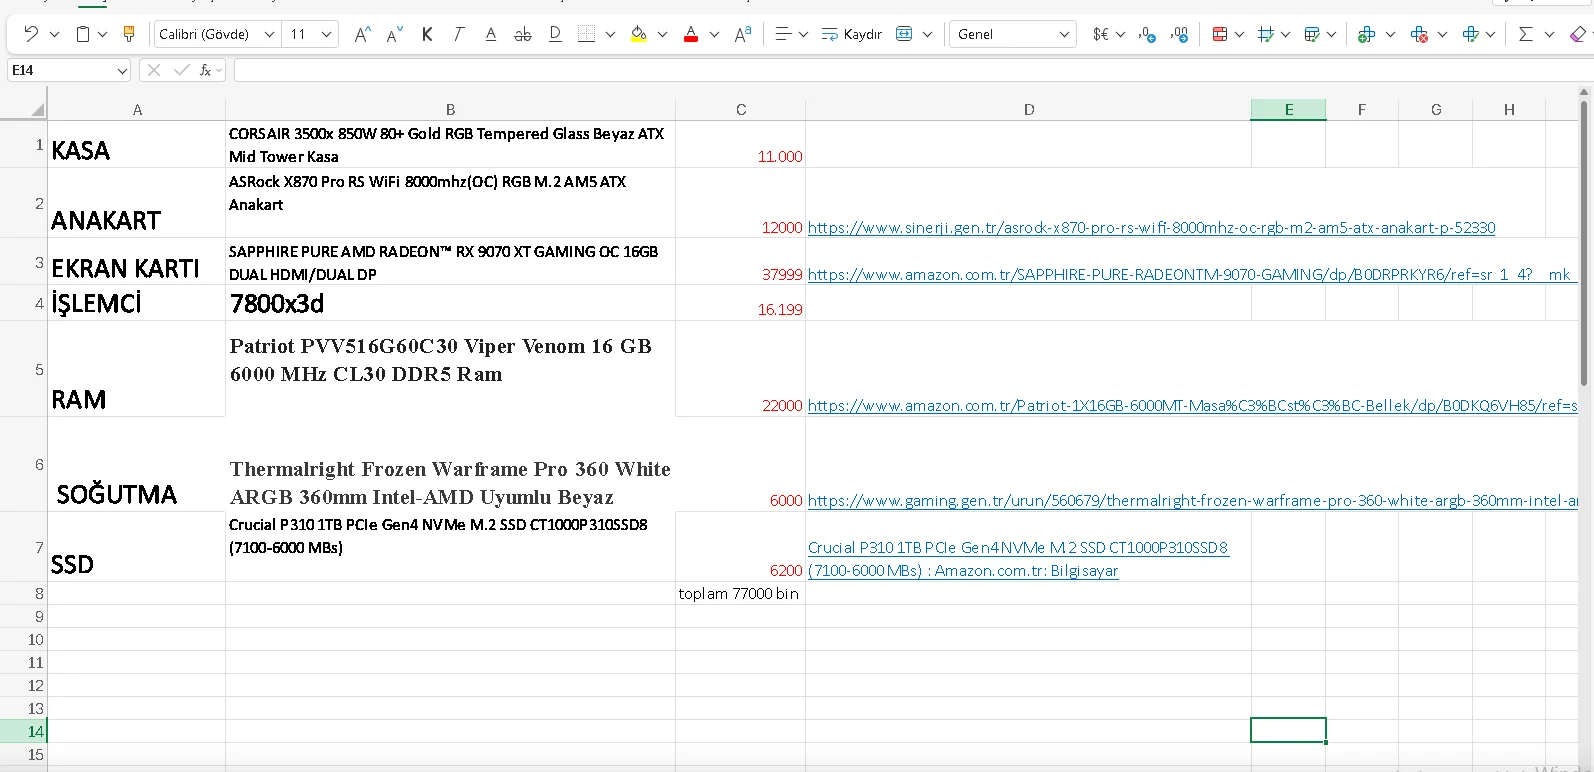1594x772 pixels.
Task: Open Conditional Formatting icon
Action: tap(1219, 34)
